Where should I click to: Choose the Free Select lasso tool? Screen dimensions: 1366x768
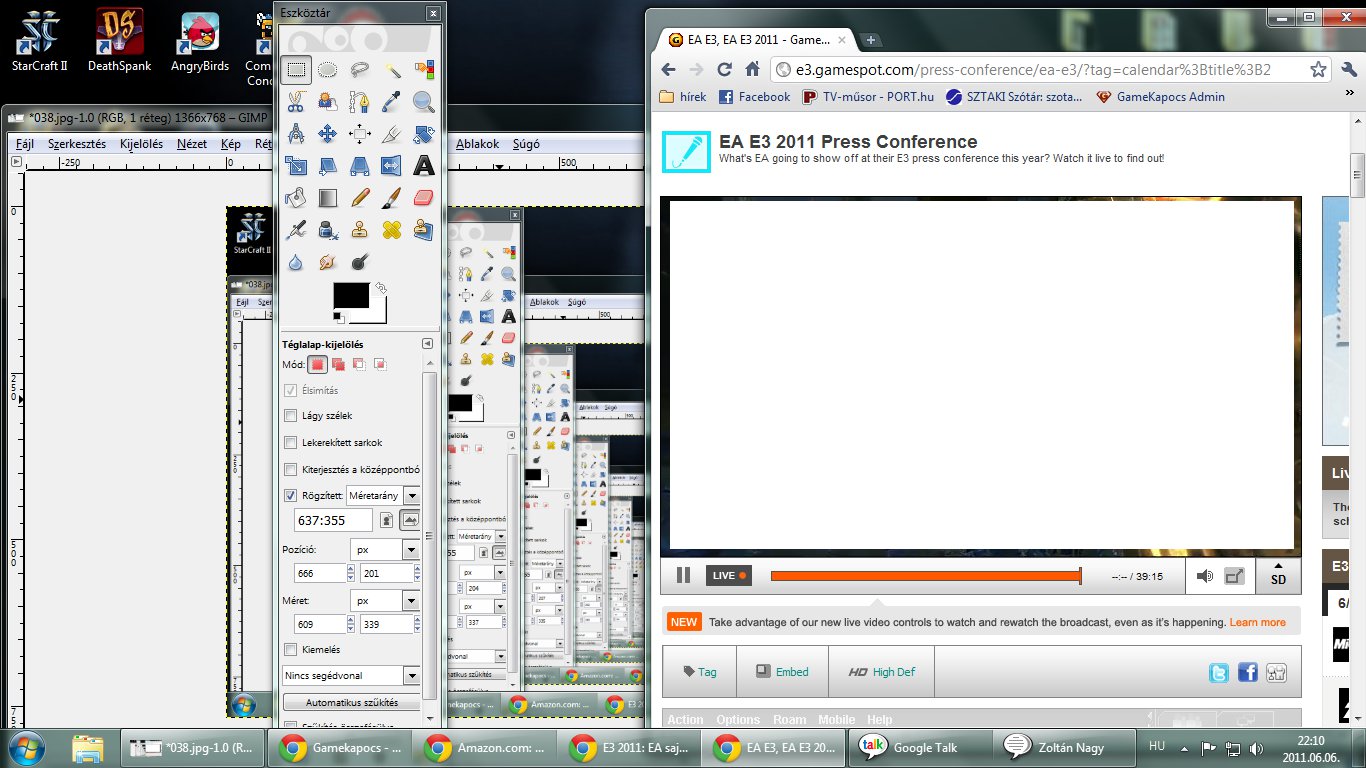point(360,70)
